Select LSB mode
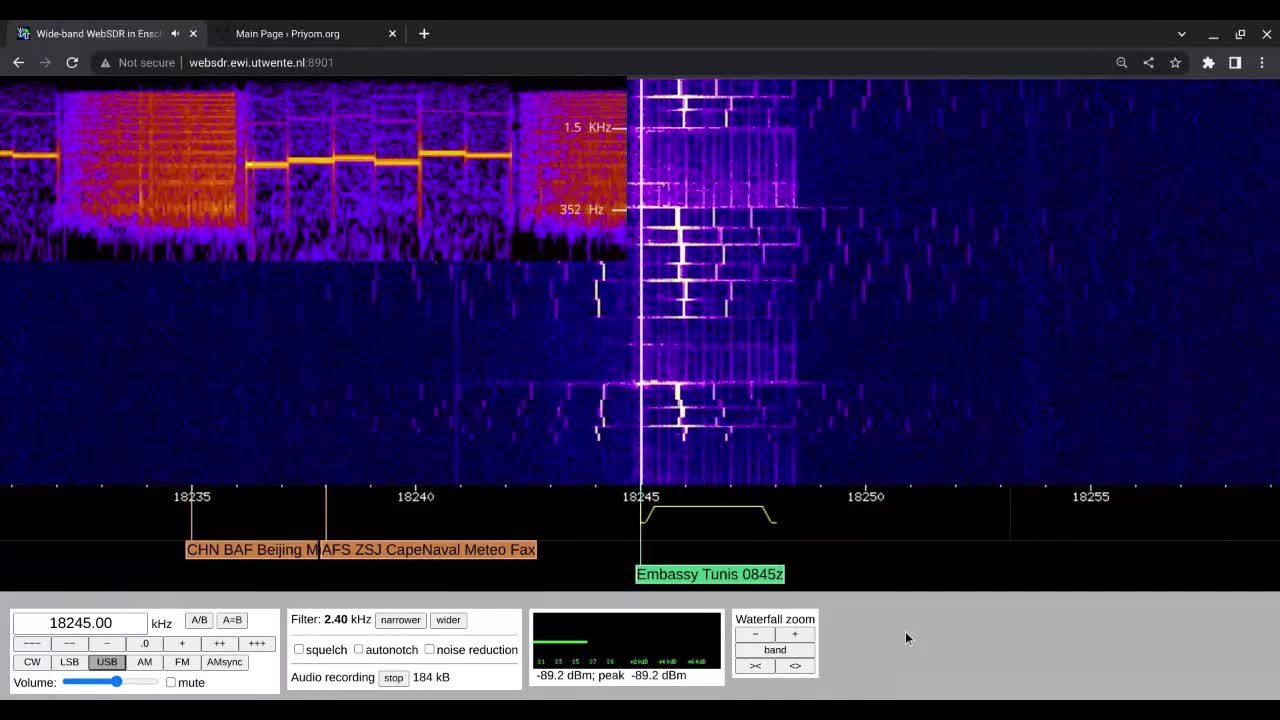Viewport: 1280px width, 720px height. [69, 662]
